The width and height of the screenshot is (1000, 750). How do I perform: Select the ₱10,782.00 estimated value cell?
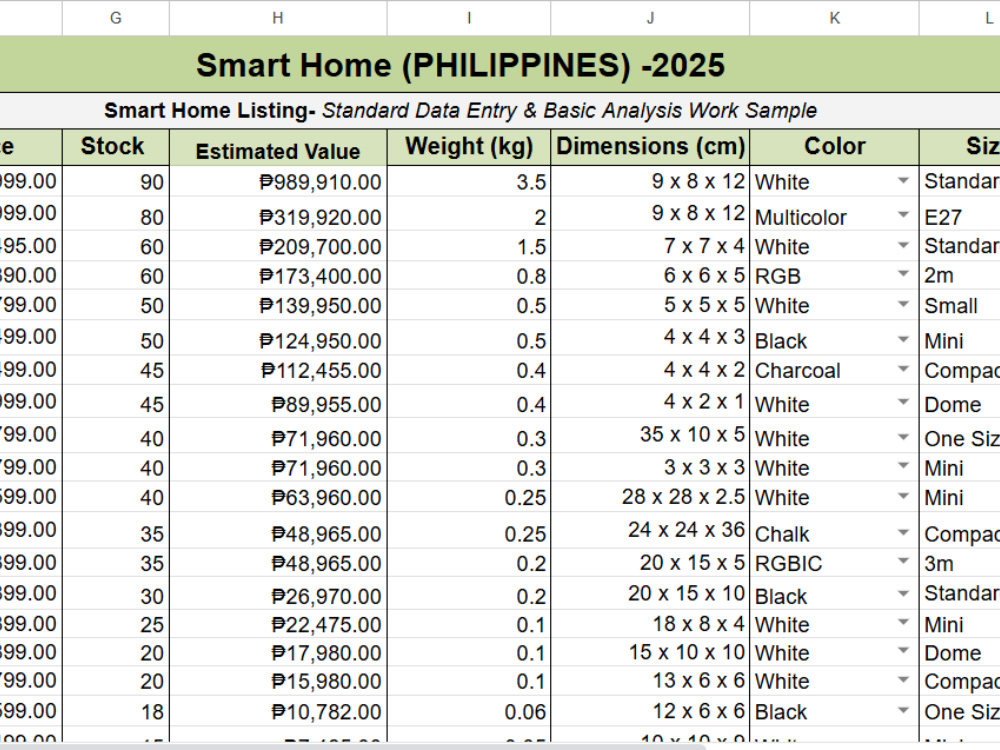tap(277, 710)
